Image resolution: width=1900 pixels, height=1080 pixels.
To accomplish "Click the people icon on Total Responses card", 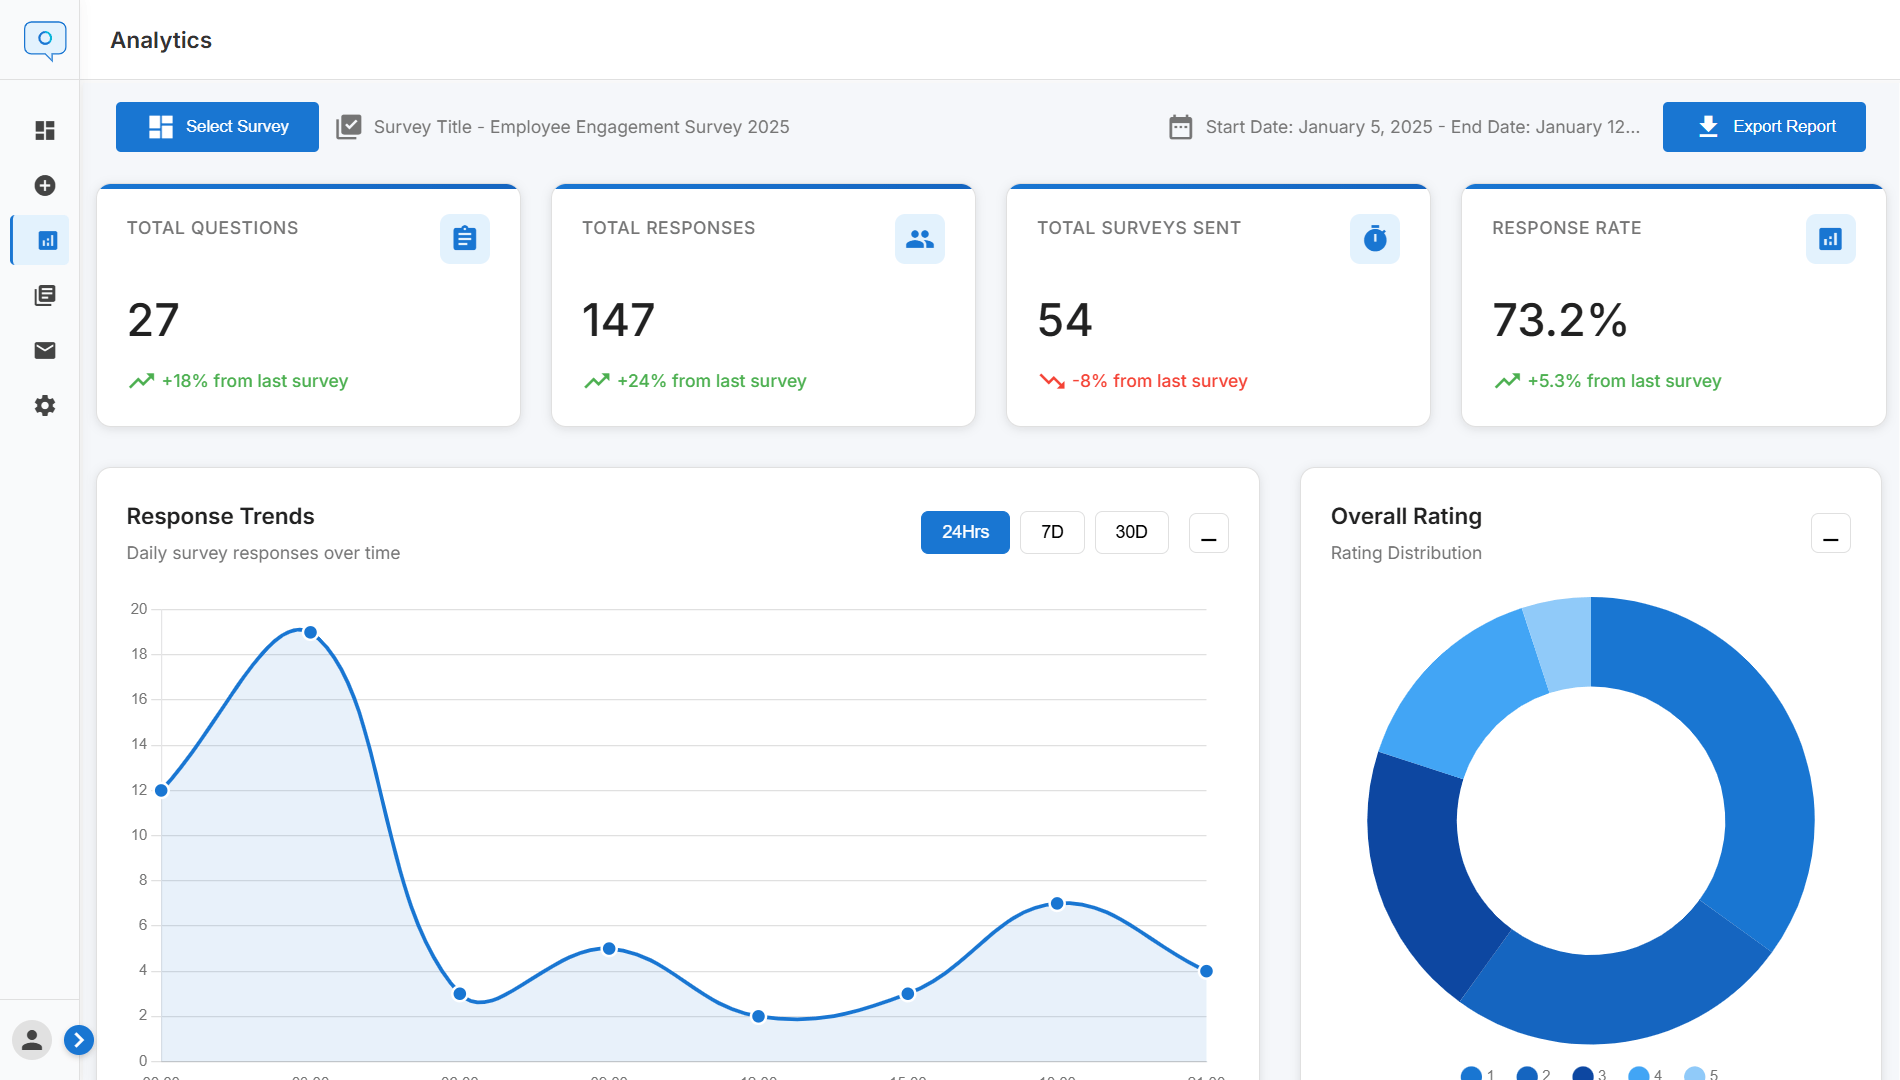I will point(919,239).
